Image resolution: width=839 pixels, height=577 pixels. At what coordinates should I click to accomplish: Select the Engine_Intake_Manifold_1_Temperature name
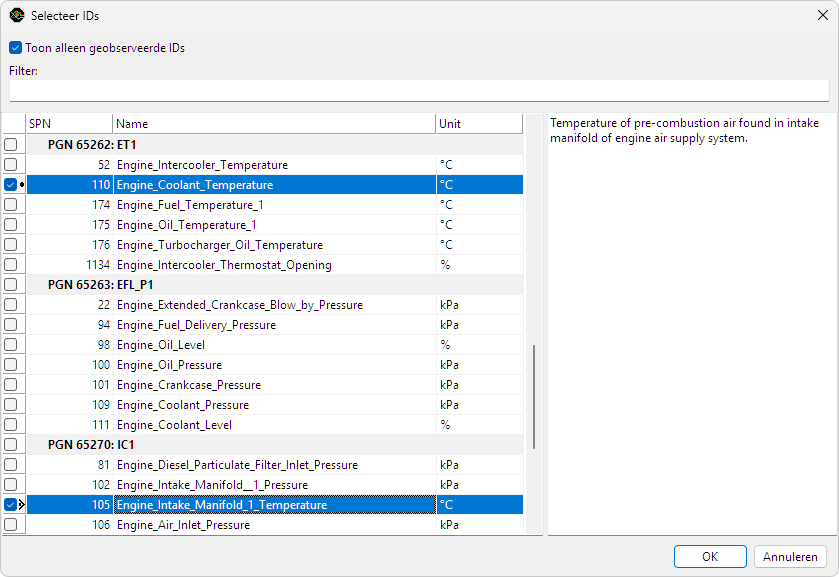coord(222,505)
